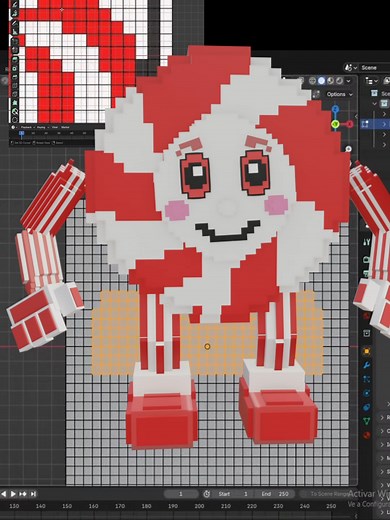This screenshot has width=390, height=520.
Task: Click the blue playhead in inset timeline
Action: coord(22,134)
